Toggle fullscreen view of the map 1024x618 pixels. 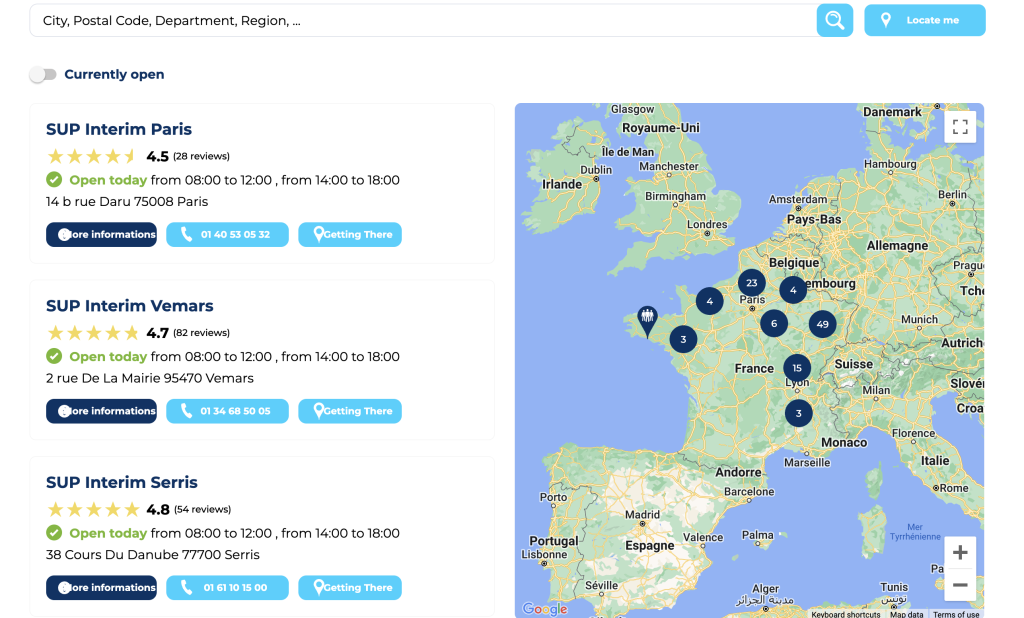point(960,127)
